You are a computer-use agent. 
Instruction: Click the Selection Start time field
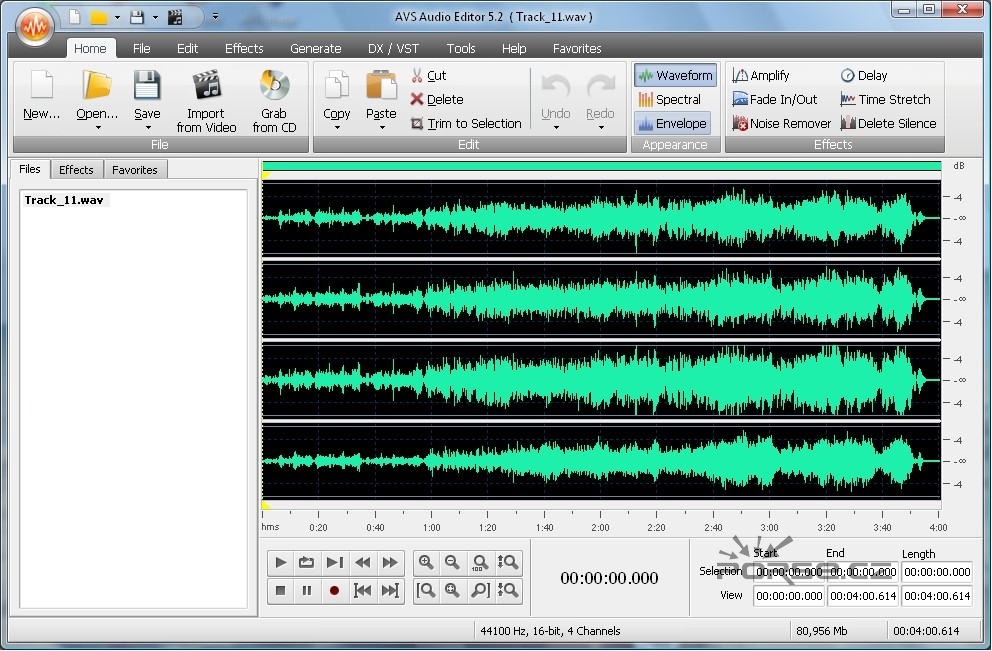coord(789,572)
